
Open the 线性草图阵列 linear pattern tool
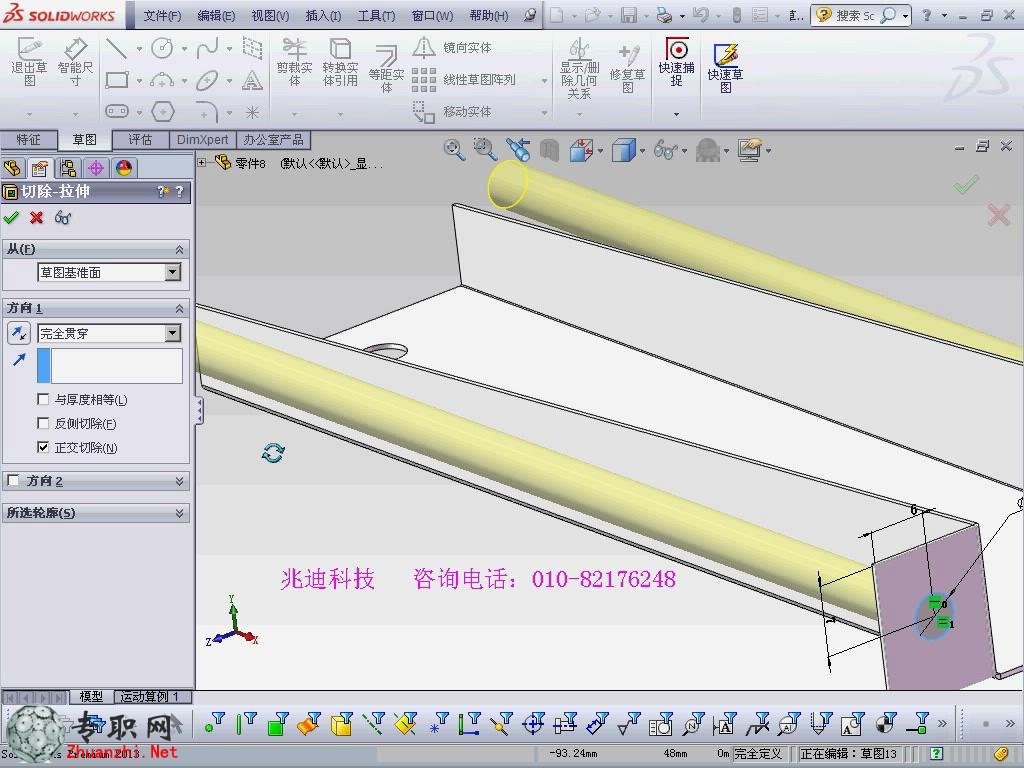(x=464, y=80)
